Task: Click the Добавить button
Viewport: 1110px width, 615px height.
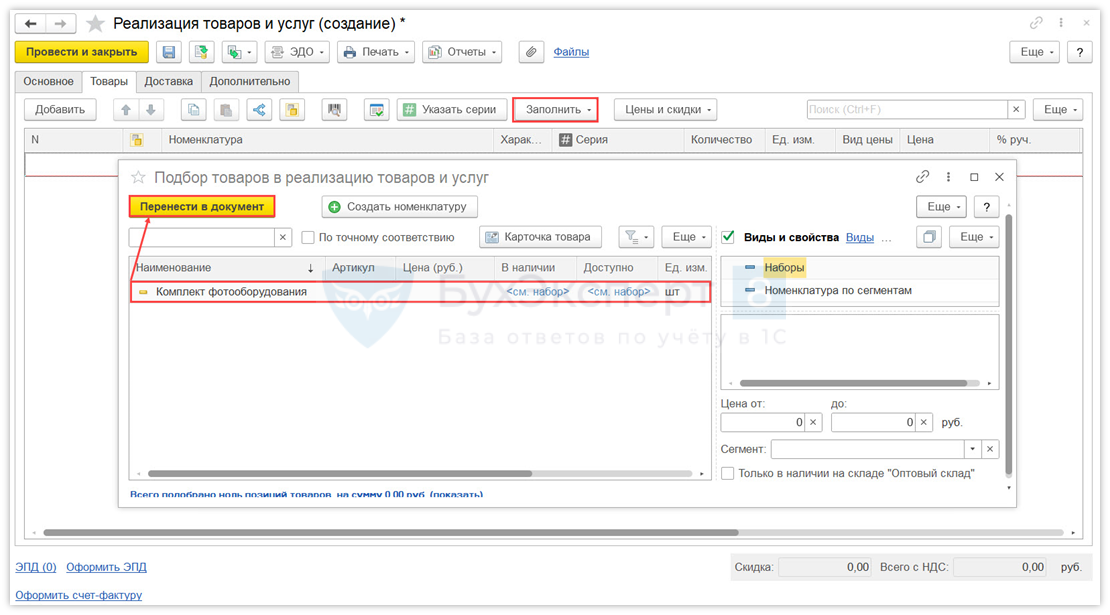Action: coord(60,110)
